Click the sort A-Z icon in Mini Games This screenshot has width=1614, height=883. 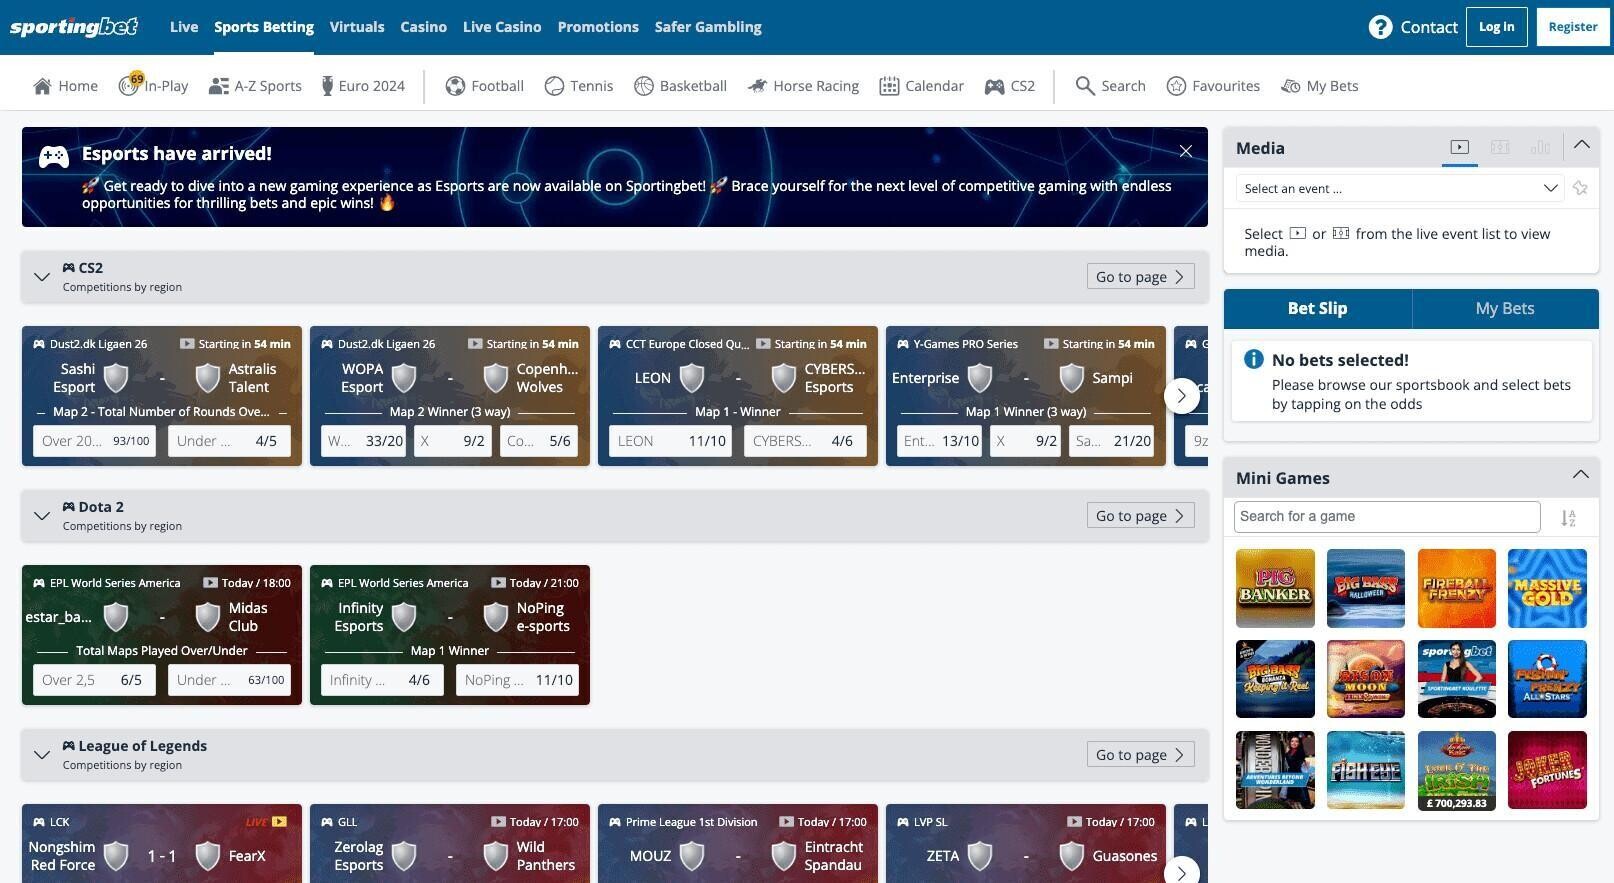[1568, 517]
